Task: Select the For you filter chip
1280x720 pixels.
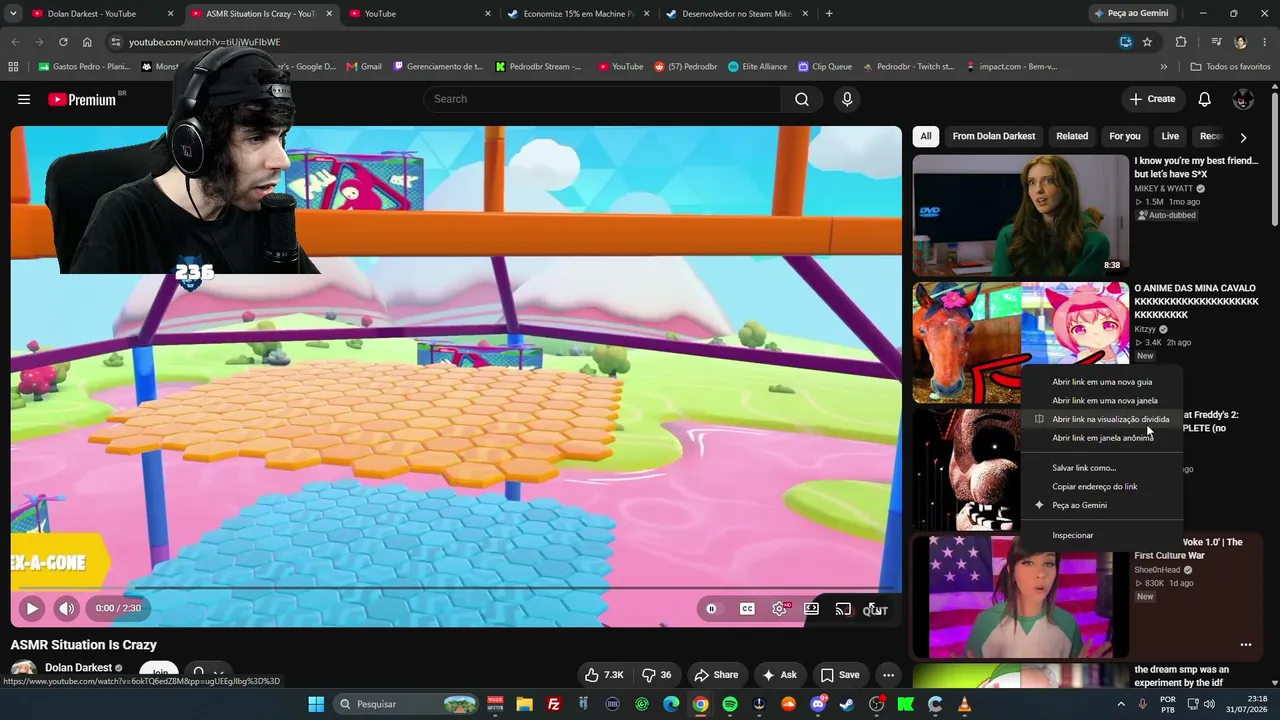Action: pyautogui.click(x=1125, y=136)
